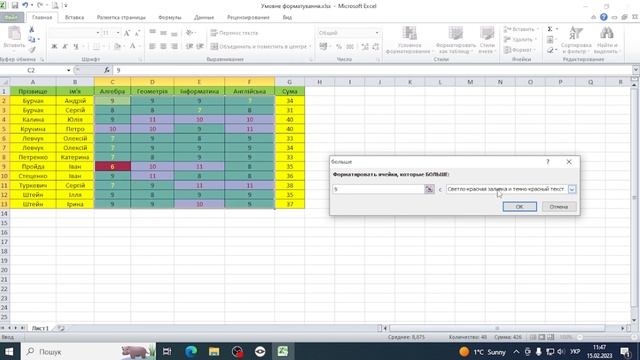The width and height of the screenshot is (640, 360).
Task: Select the Лист1 sheet tab
Action: click(x=40, y=328)
